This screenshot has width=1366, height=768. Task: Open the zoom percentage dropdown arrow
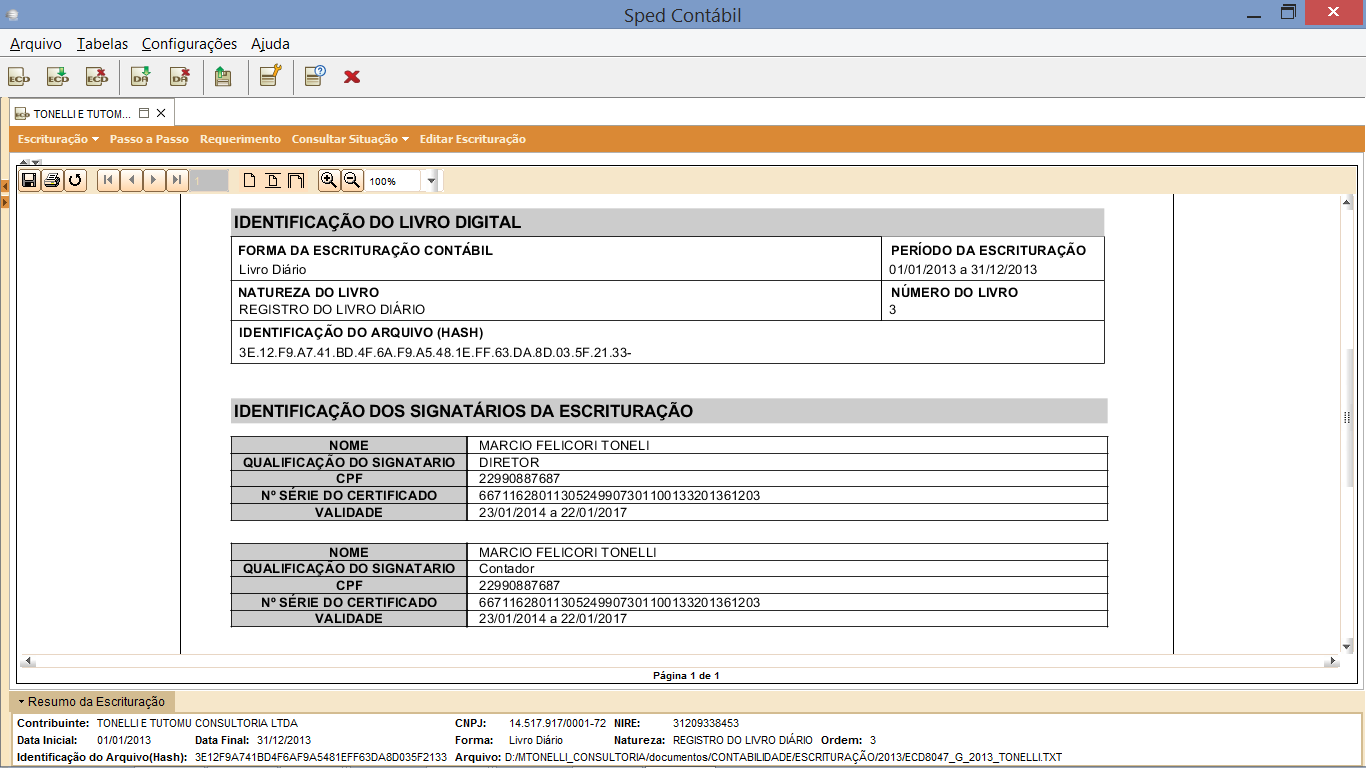[432, 181]
